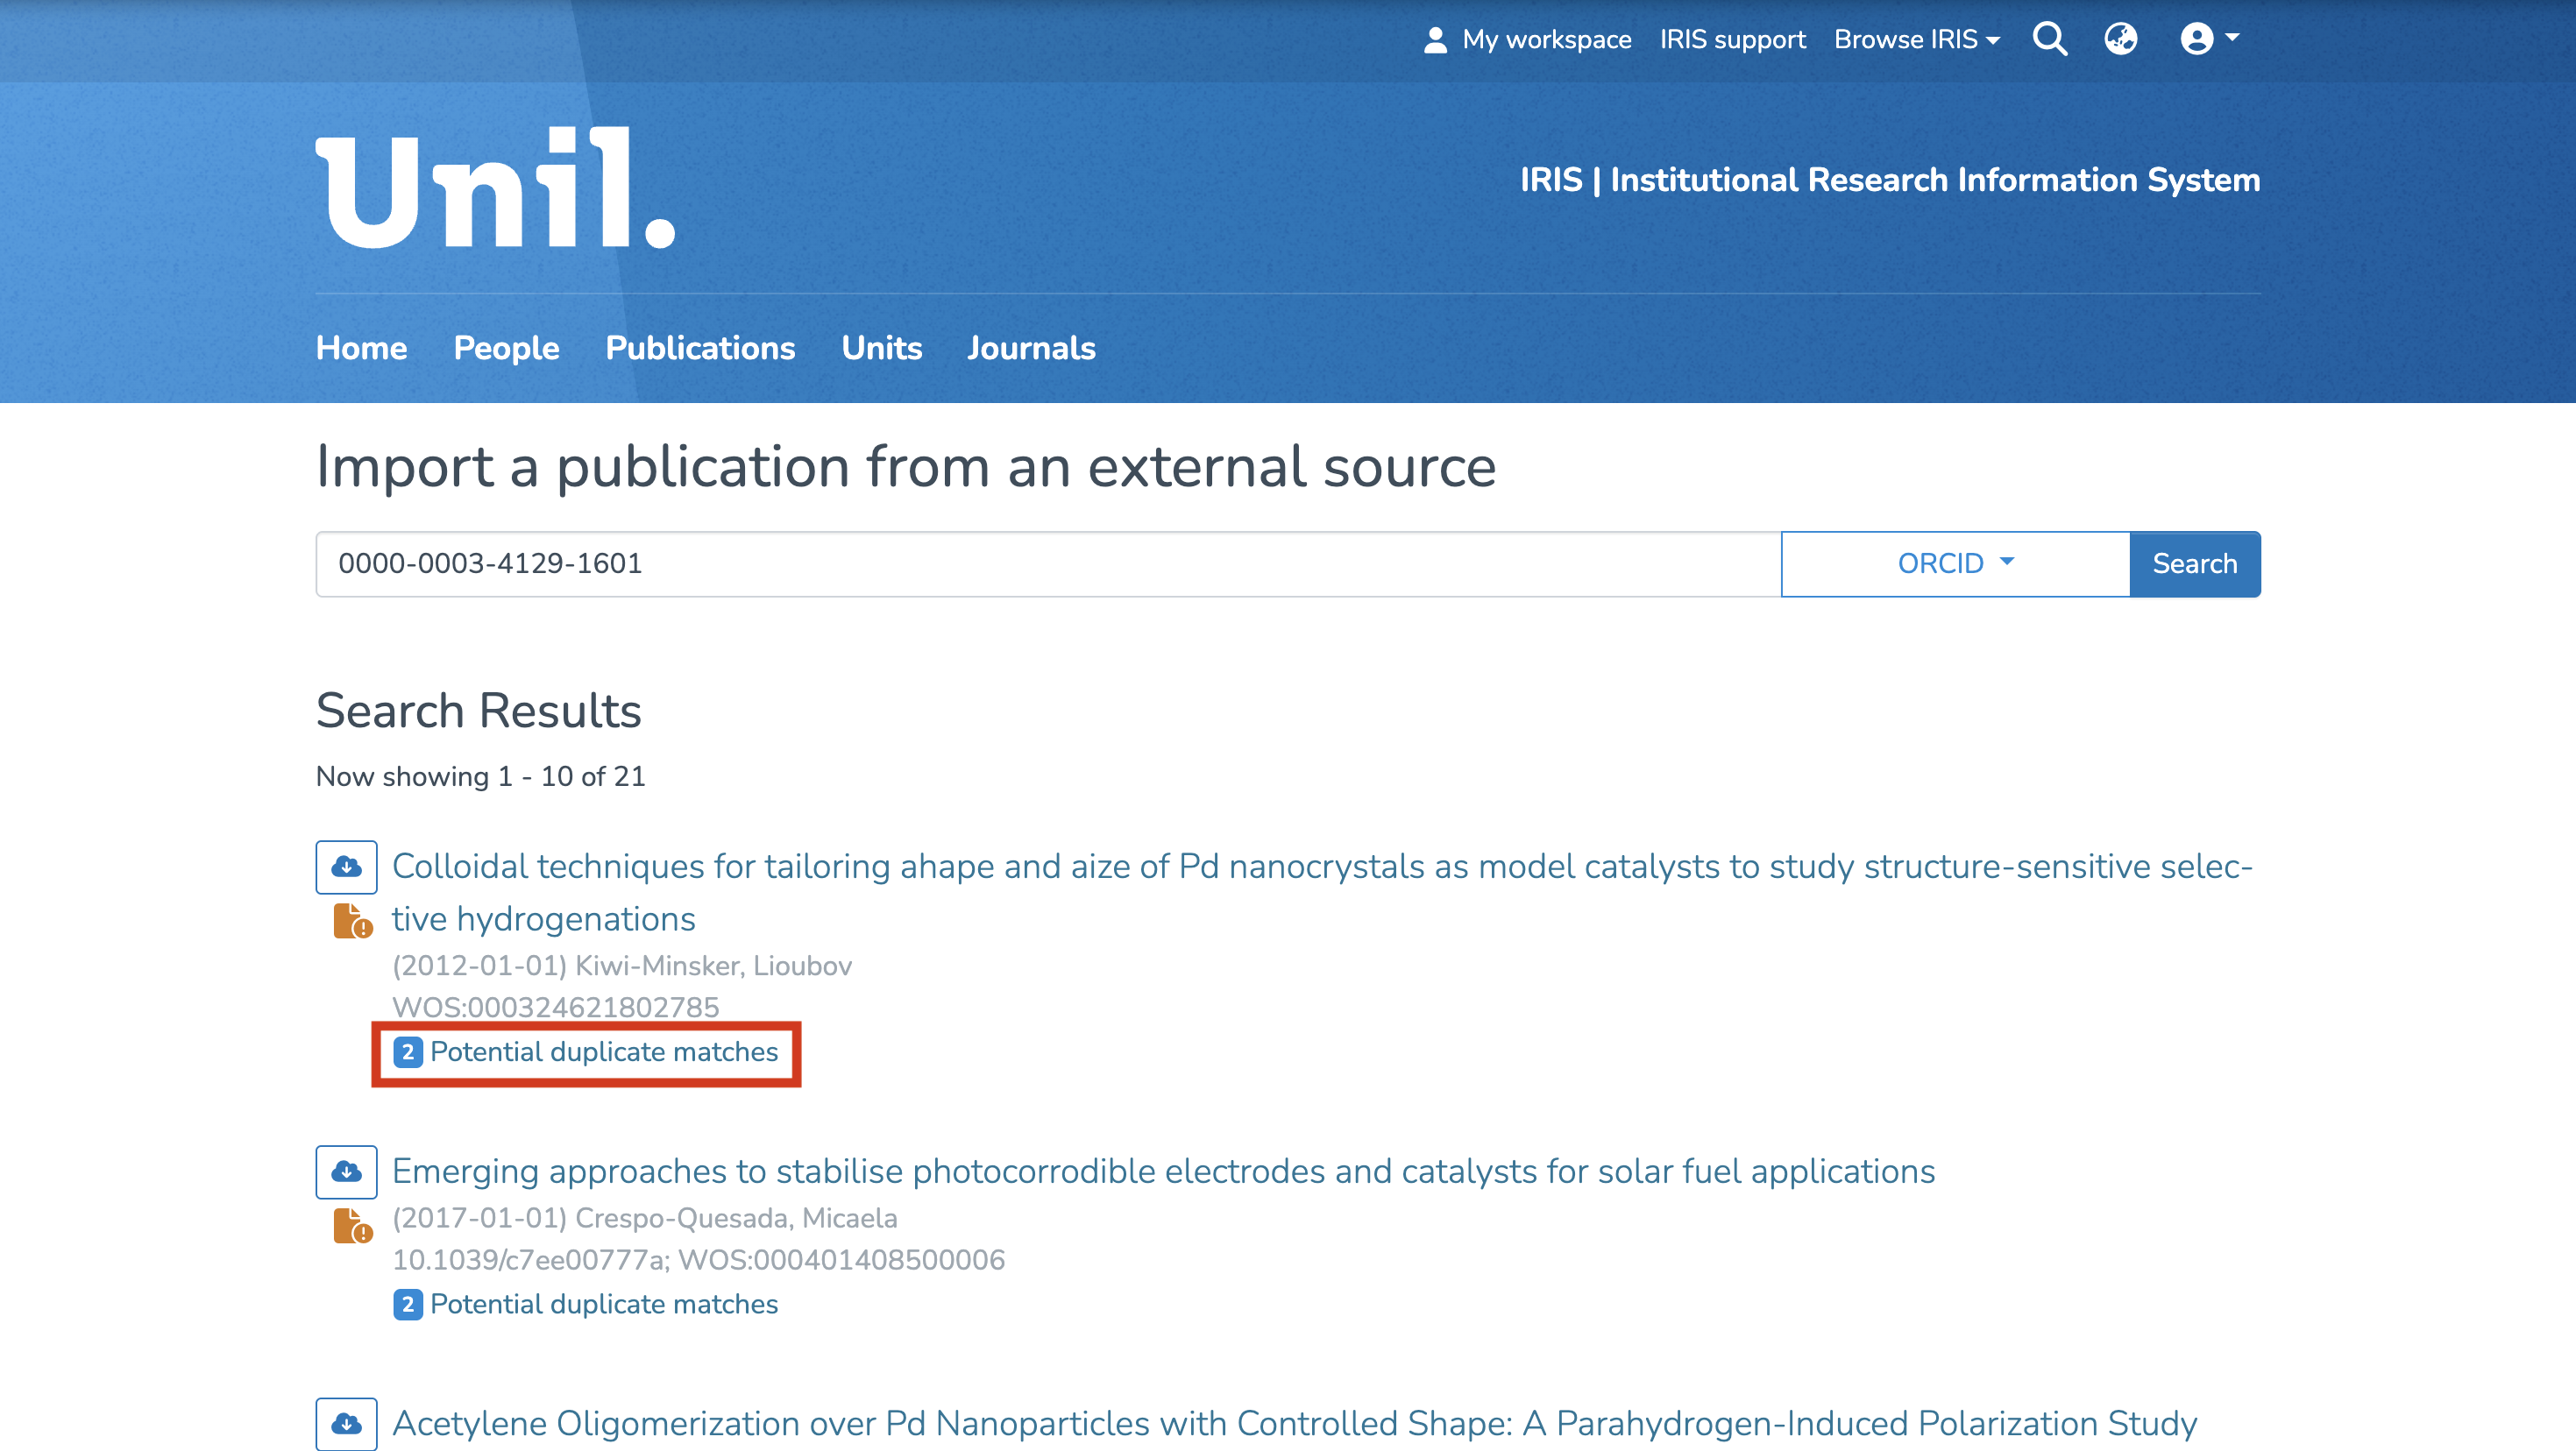The height and width of the screenshot is (1451, 2576).
Task: Open the globe language switcher icon
Action: [2120, 39]
